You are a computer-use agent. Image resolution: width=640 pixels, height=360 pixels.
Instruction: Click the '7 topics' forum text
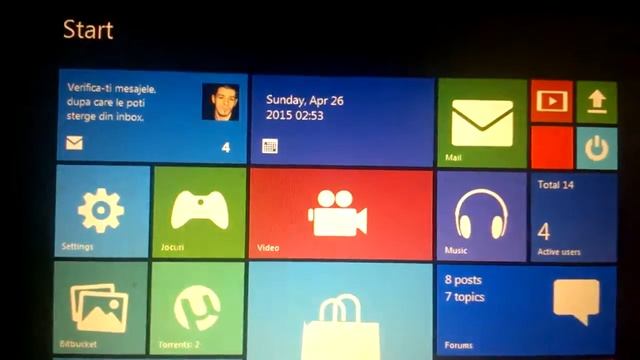coord(464,297)
